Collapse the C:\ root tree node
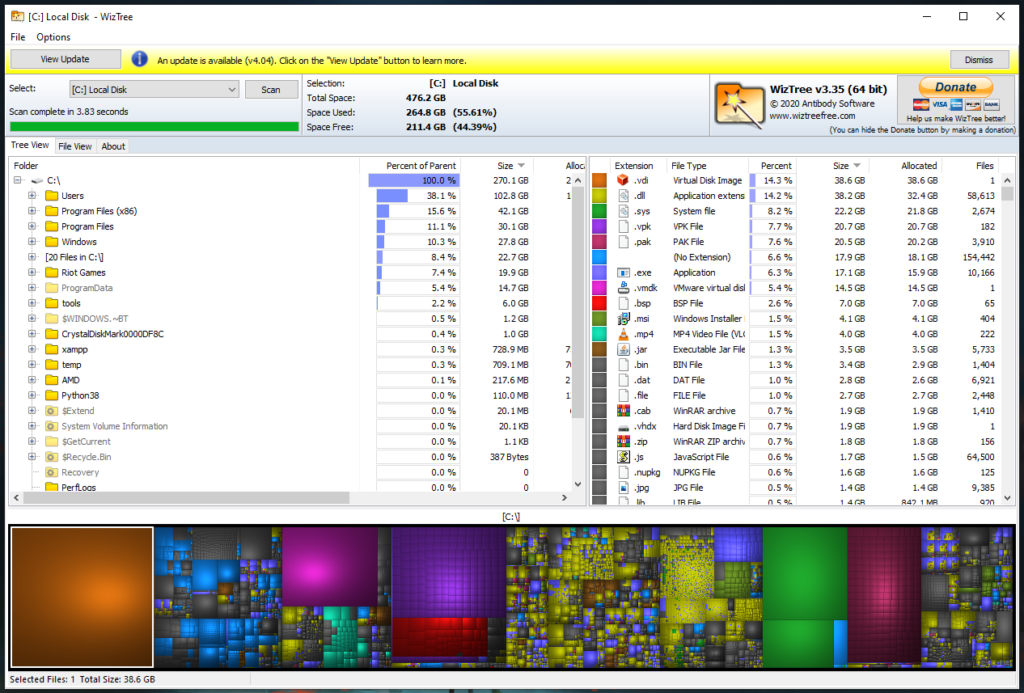This screenshot has width=1024, height=693. (x=18, y=181)
